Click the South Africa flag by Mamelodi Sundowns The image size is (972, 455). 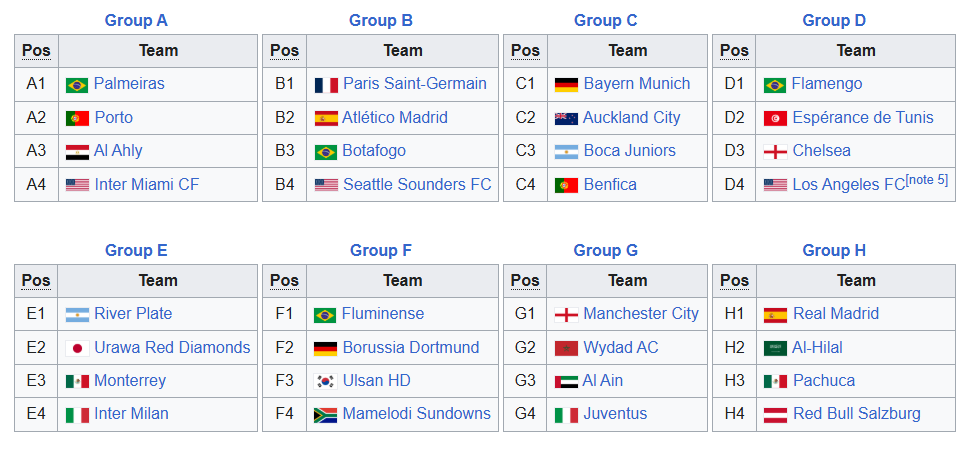click(x=325, y=414)
